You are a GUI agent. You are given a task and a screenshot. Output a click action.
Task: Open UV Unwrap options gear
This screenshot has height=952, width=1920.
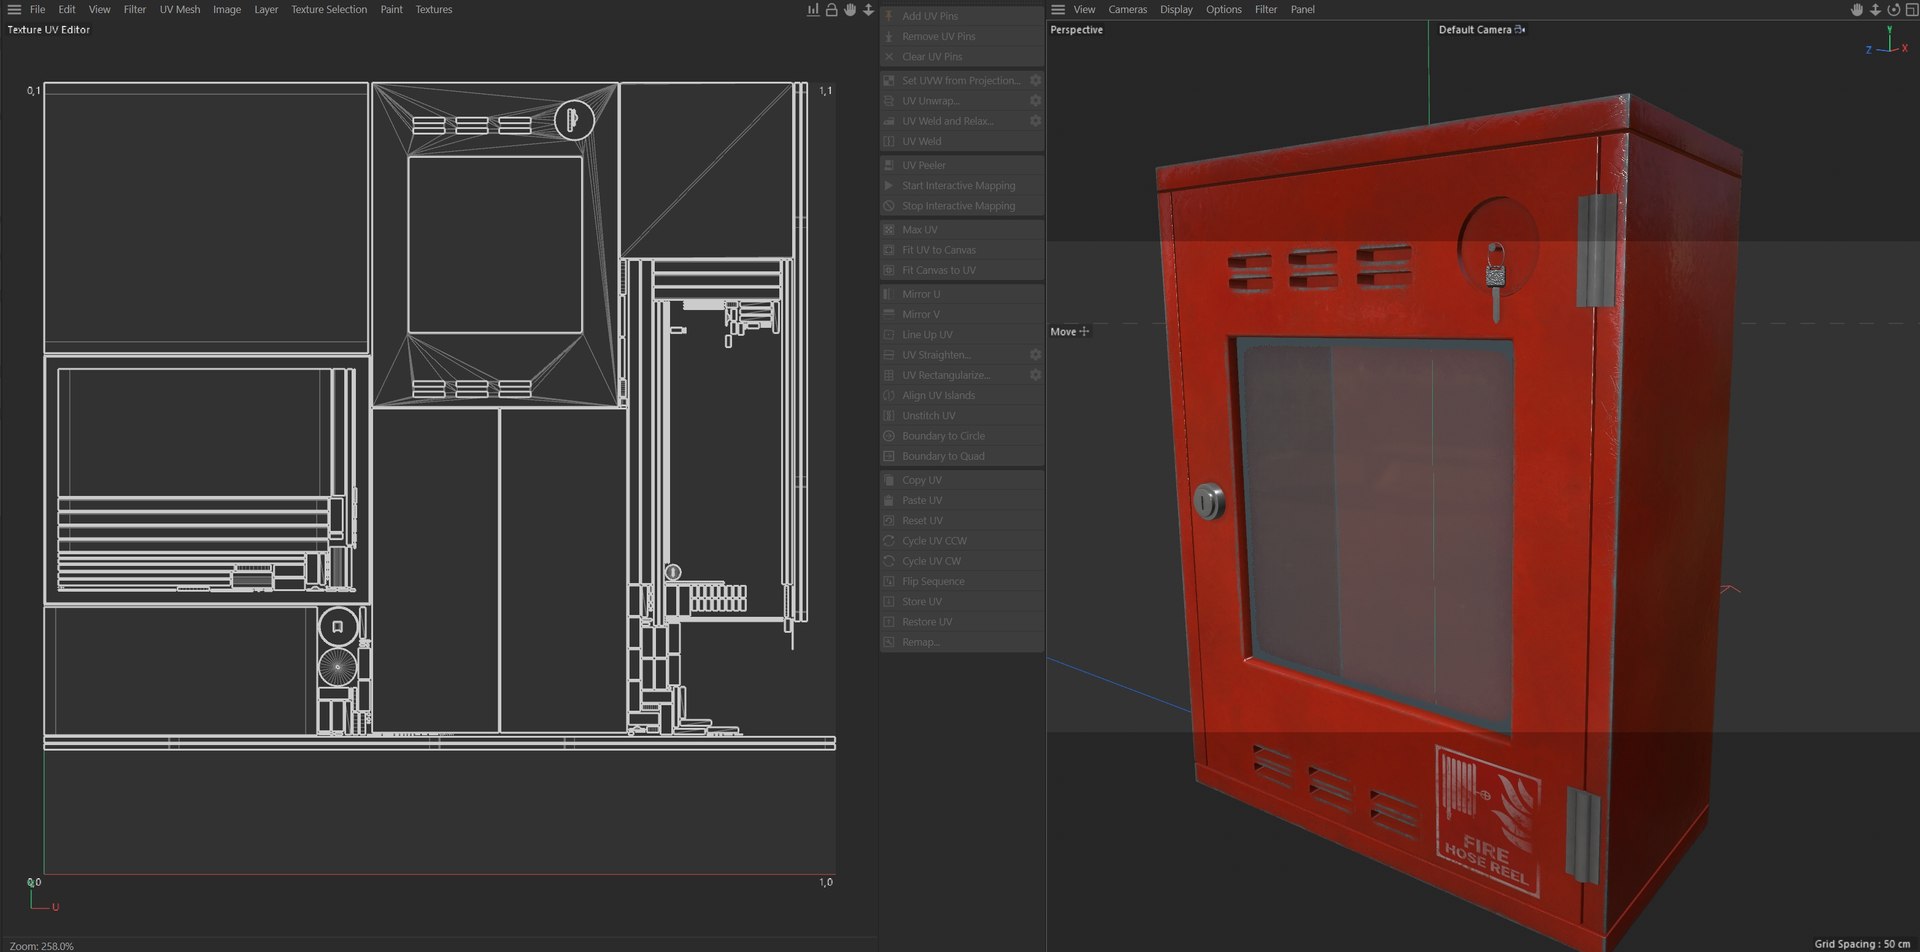coord(1035,101)
